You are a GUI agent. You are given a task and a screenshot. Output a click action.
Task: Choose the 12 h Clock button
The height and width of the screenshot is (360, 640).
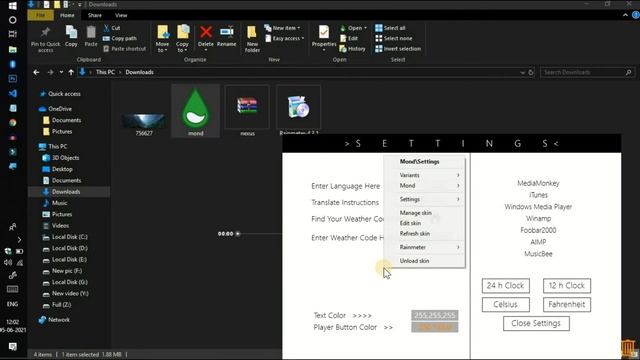pos(567,286)
